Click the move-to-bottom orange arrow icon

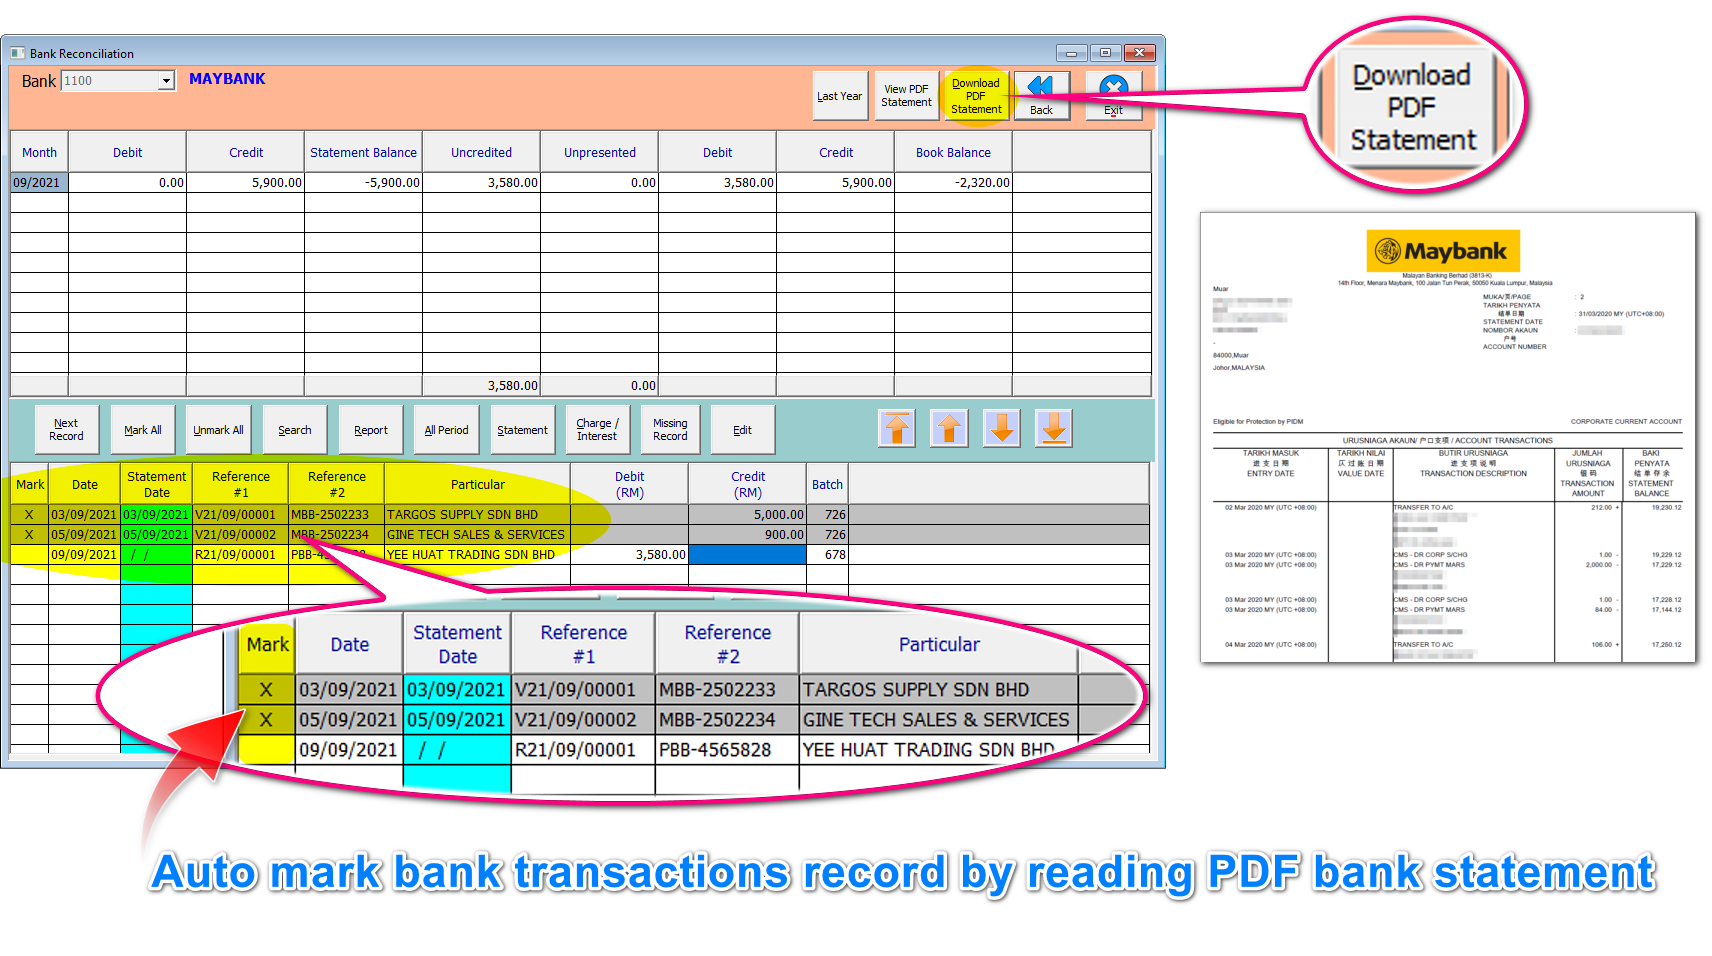pyautogui.click(x=1053, y=428)
